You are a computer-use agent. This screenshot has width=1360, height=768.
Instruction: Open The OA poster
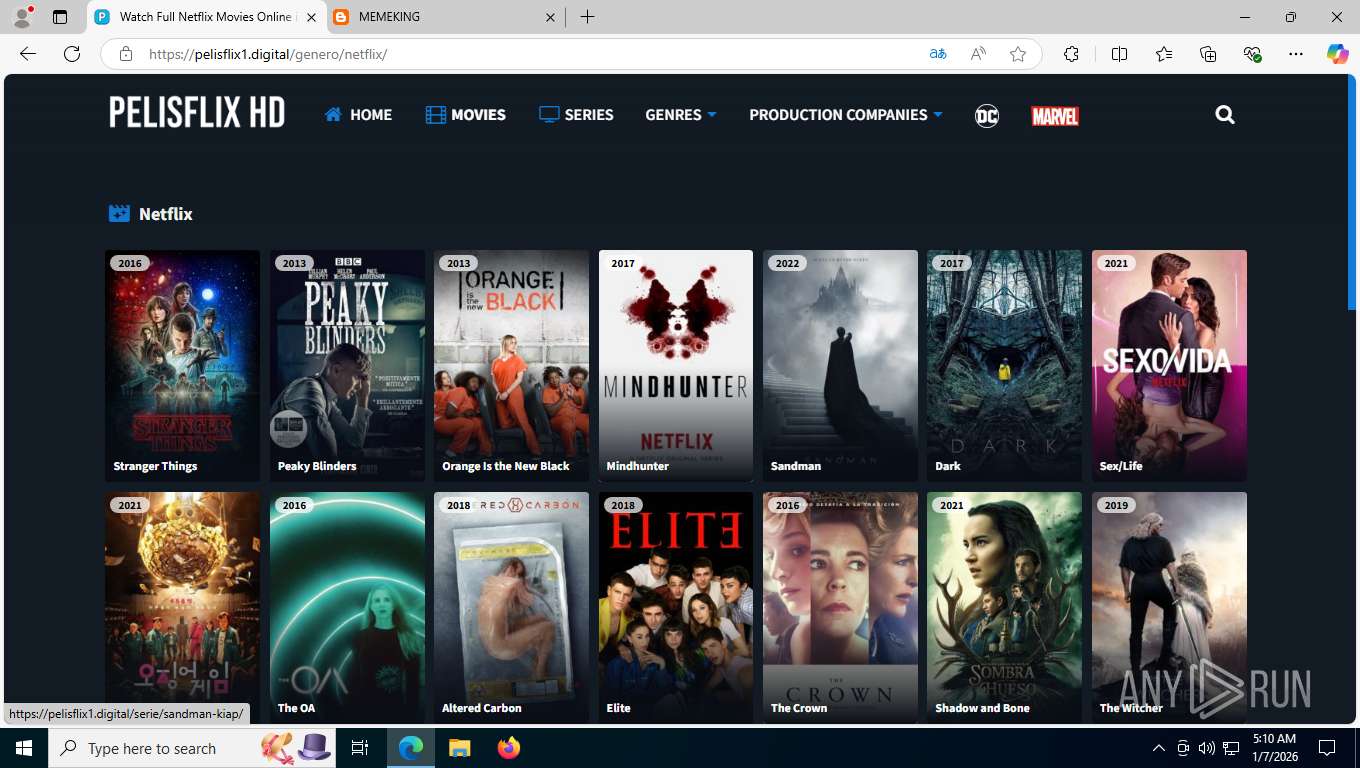[347, 607]
